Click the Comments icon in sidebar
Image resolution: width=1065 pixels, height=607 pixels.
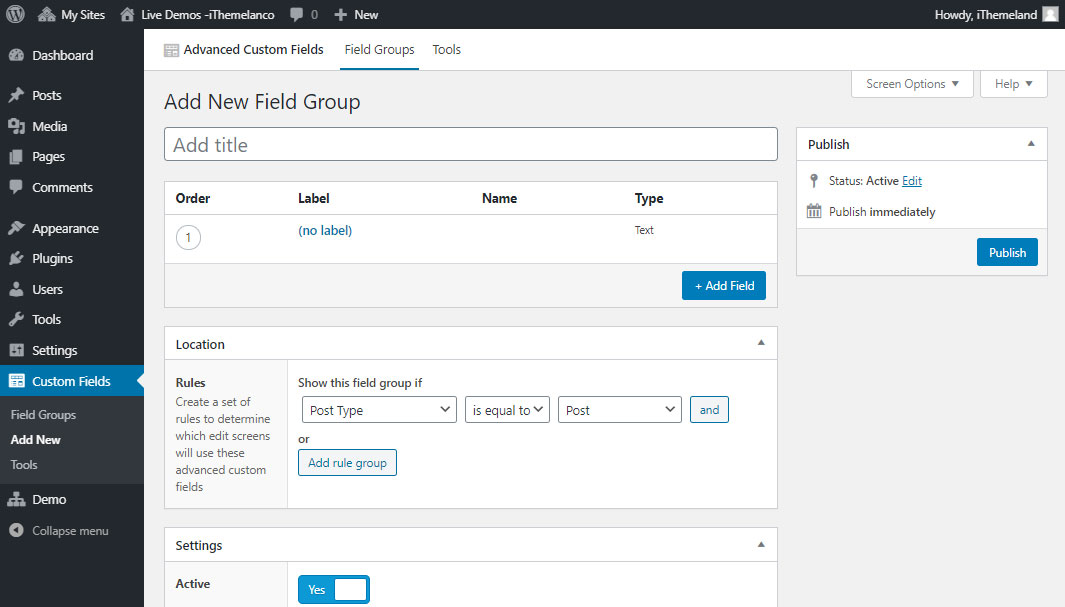click(x=16, y=187)
